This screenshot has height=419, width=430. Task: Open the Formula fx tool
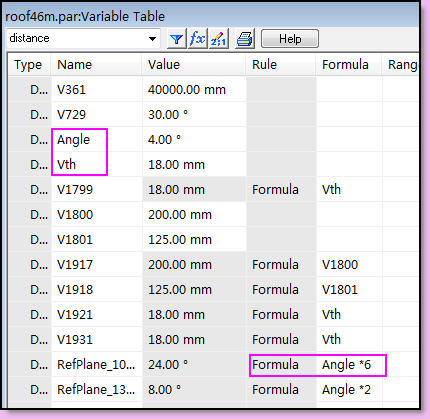(x=197, y=39)
